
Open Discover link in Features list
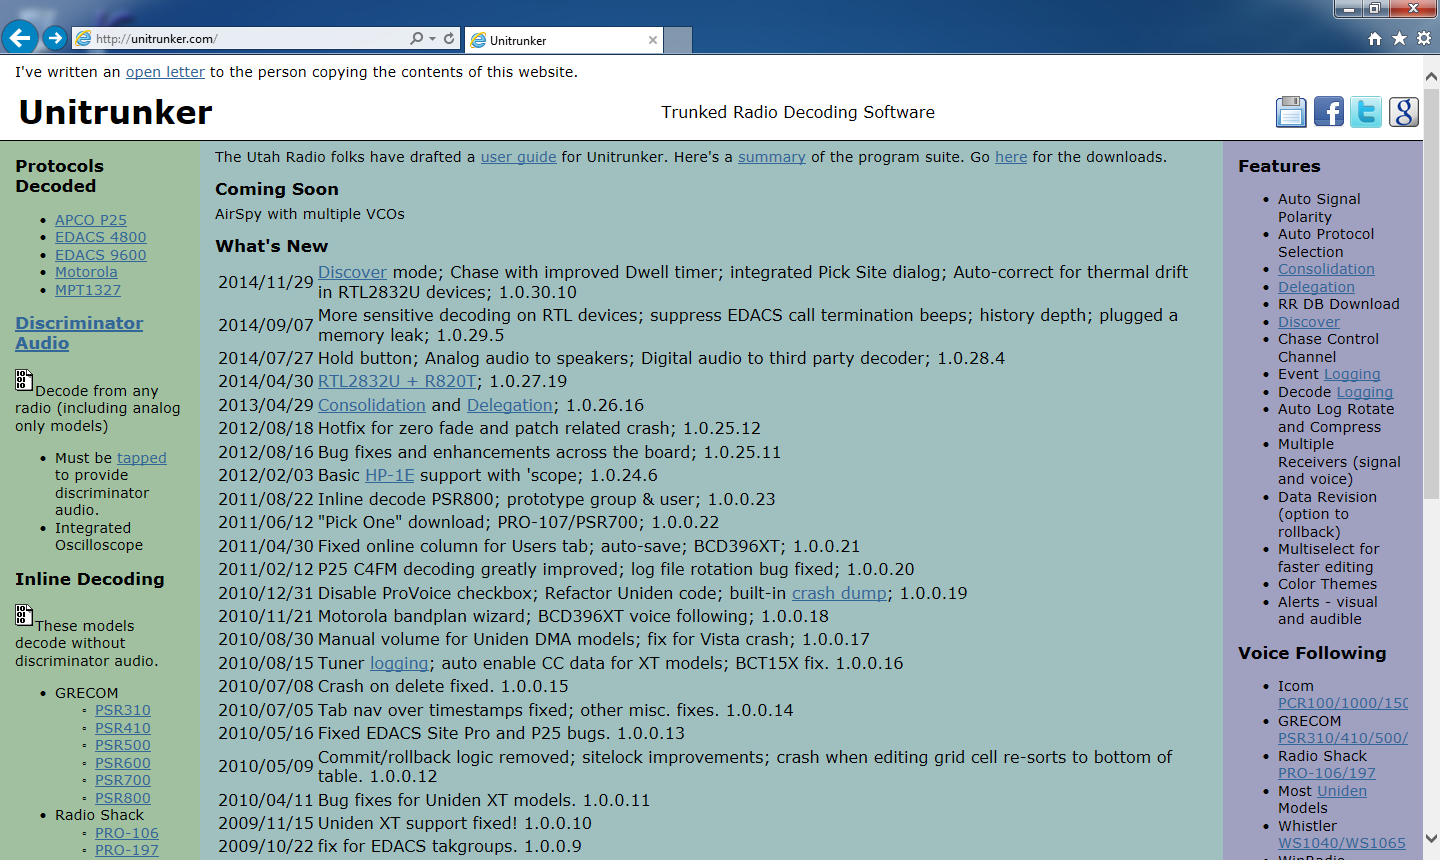(1309, 322)
